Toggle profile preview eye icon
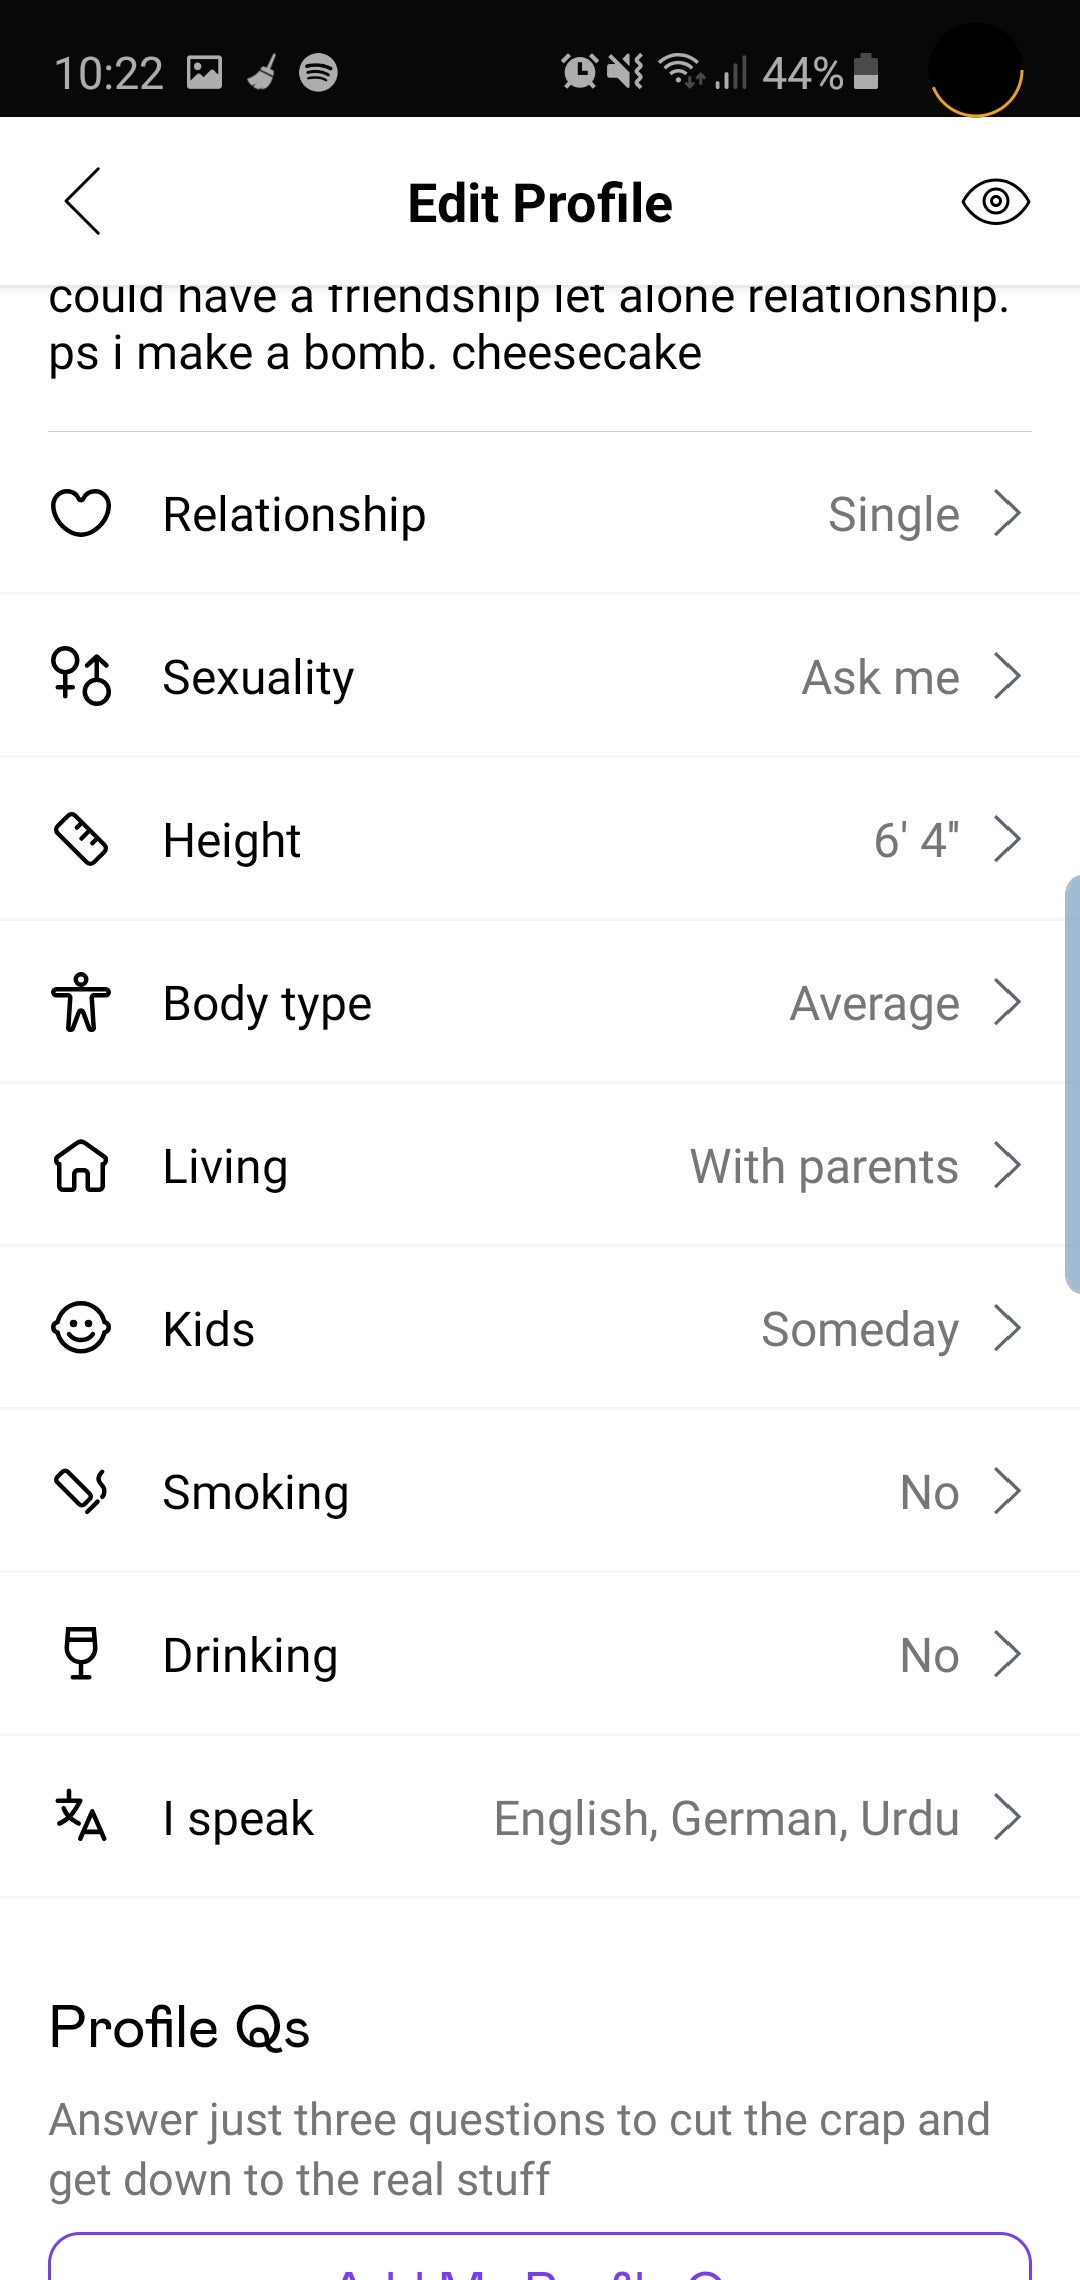 click(x=995, y=202)
